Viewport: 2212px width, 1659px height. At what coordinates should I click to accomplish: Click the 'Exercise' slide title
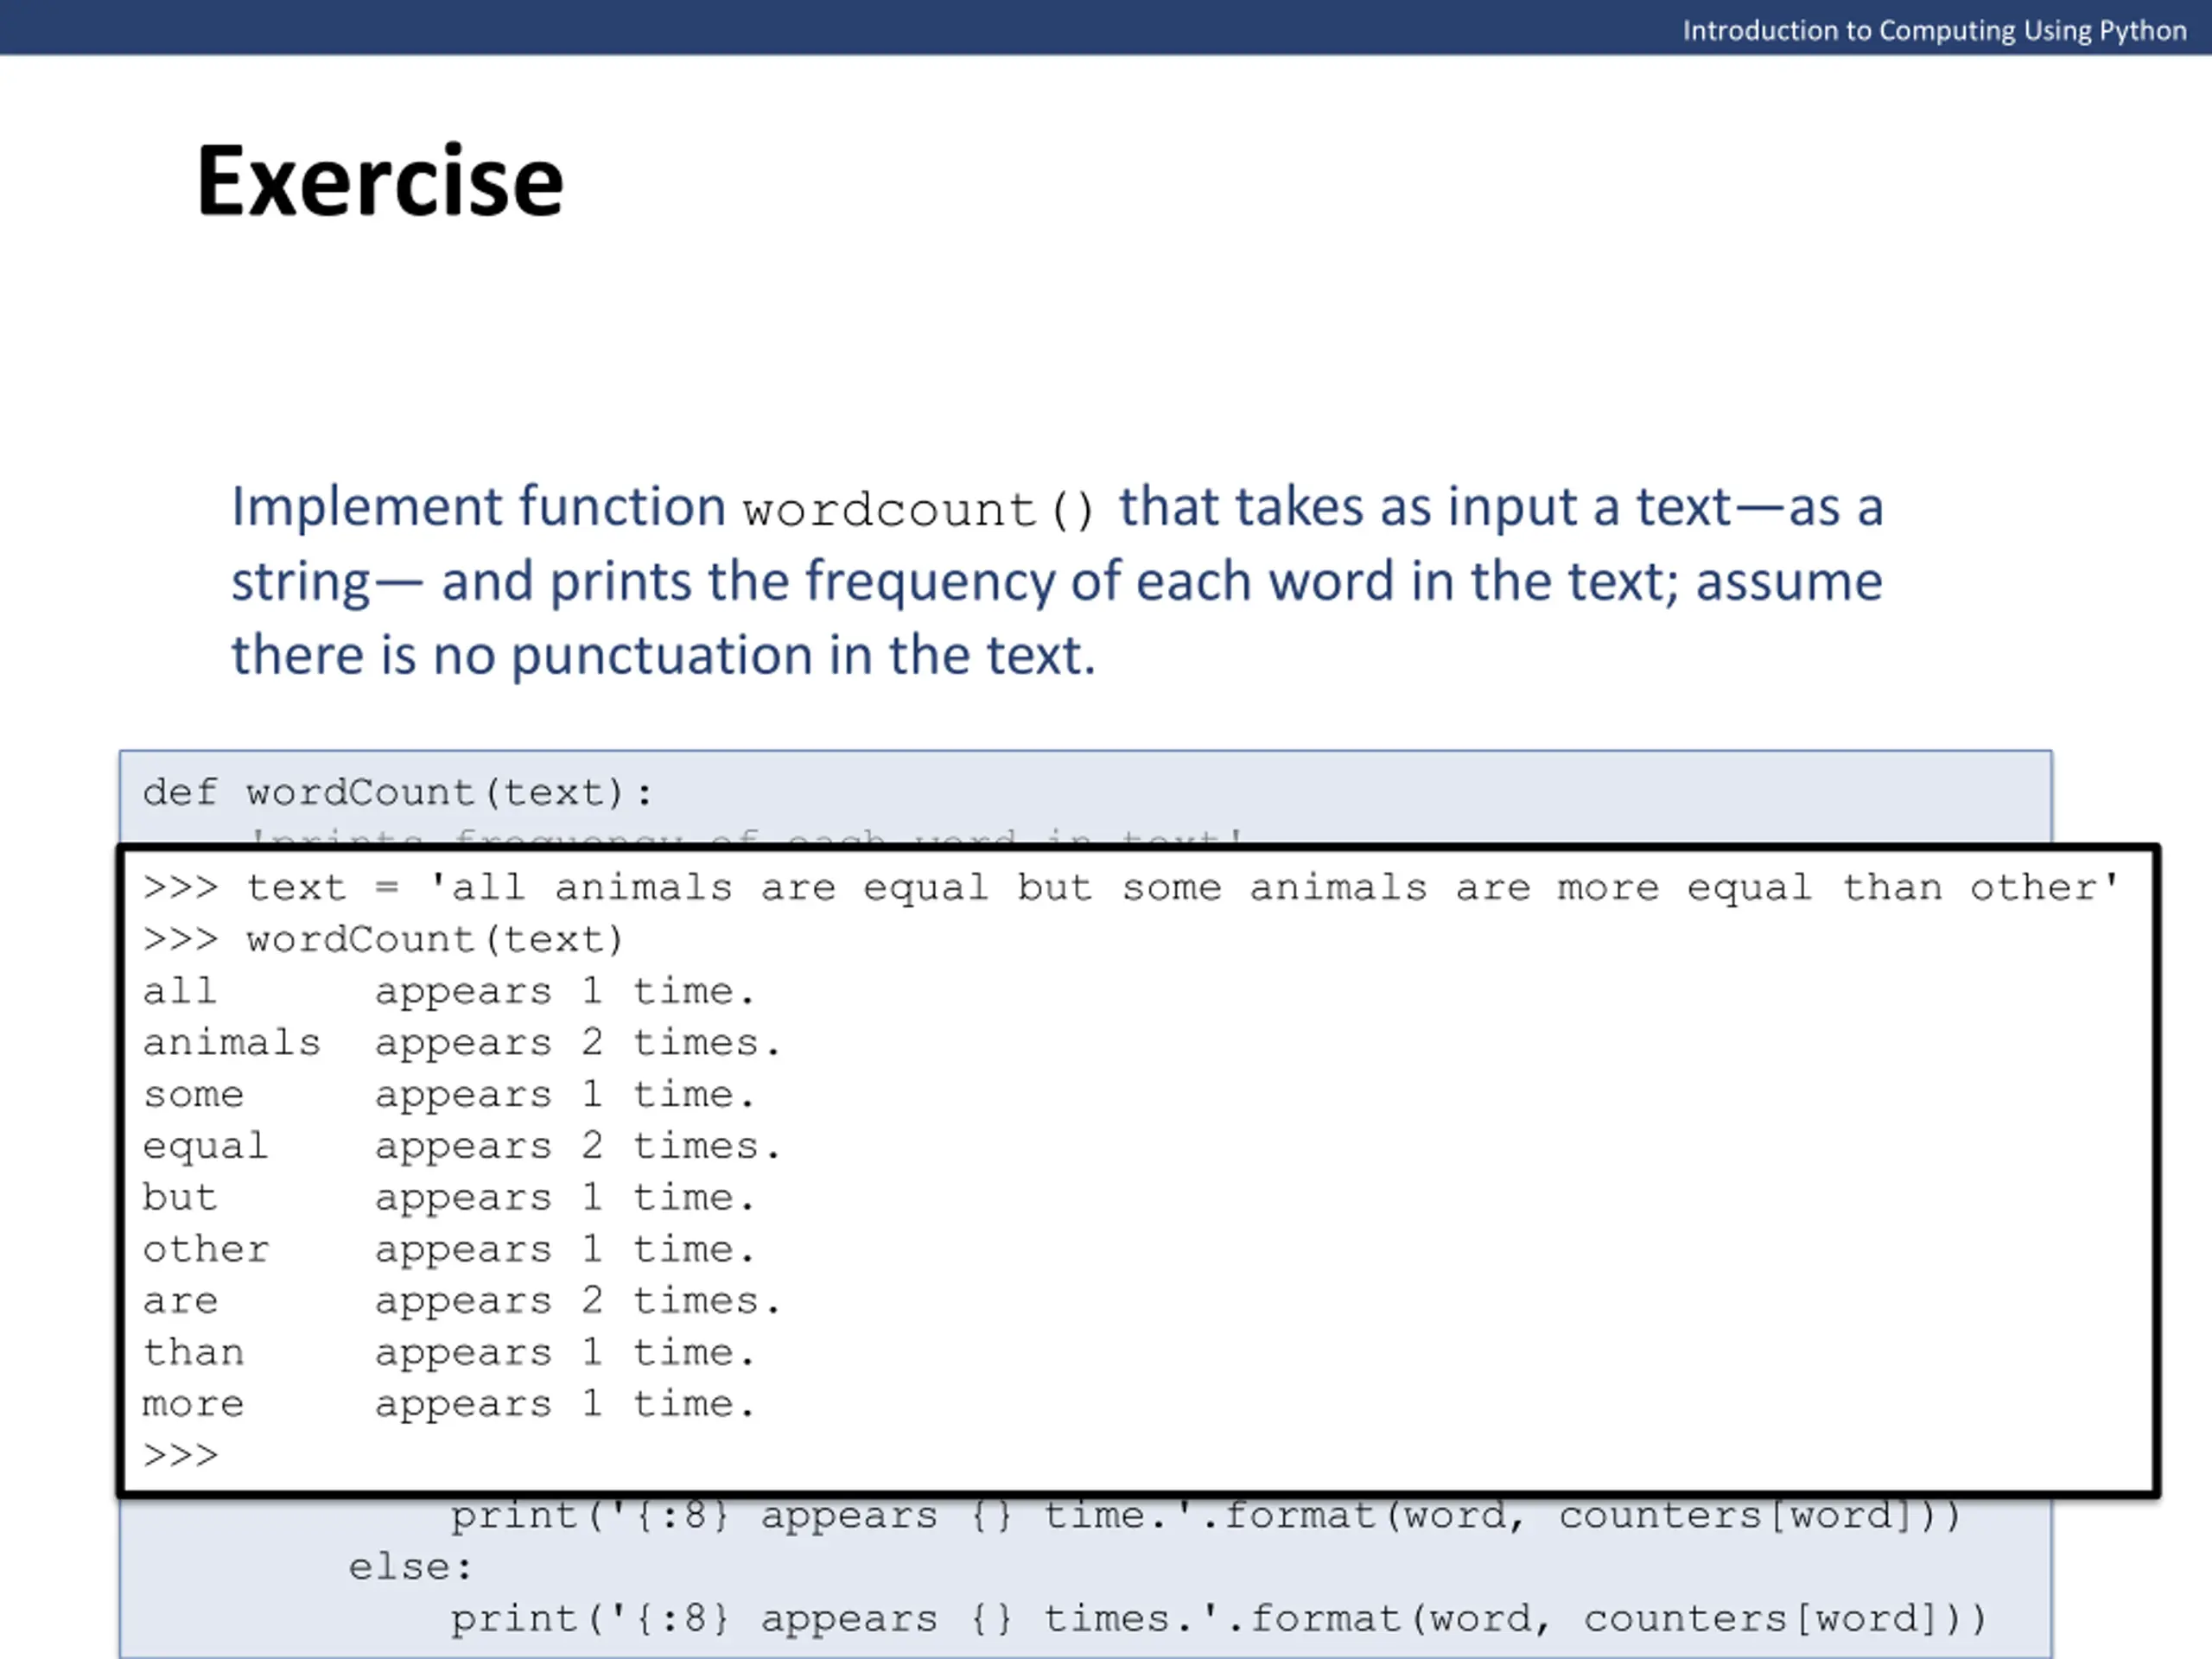tap(380, 181)
